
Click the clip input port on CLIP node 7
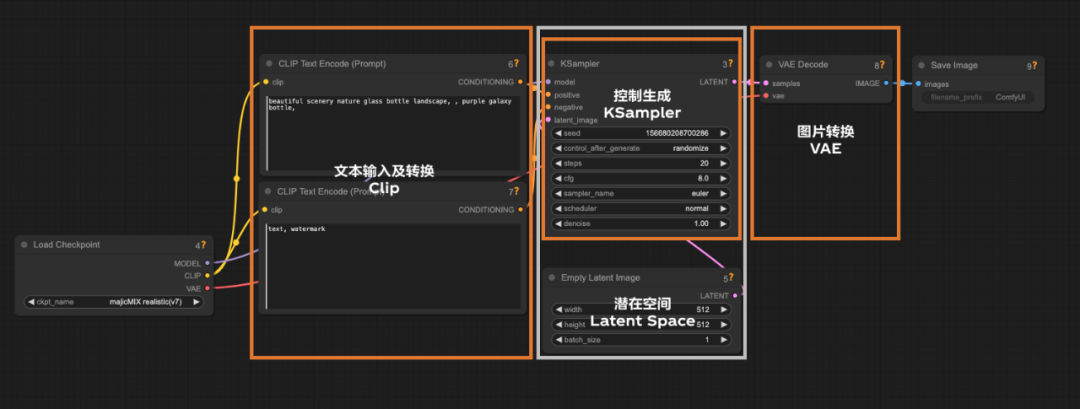click(x=265, y=209)
